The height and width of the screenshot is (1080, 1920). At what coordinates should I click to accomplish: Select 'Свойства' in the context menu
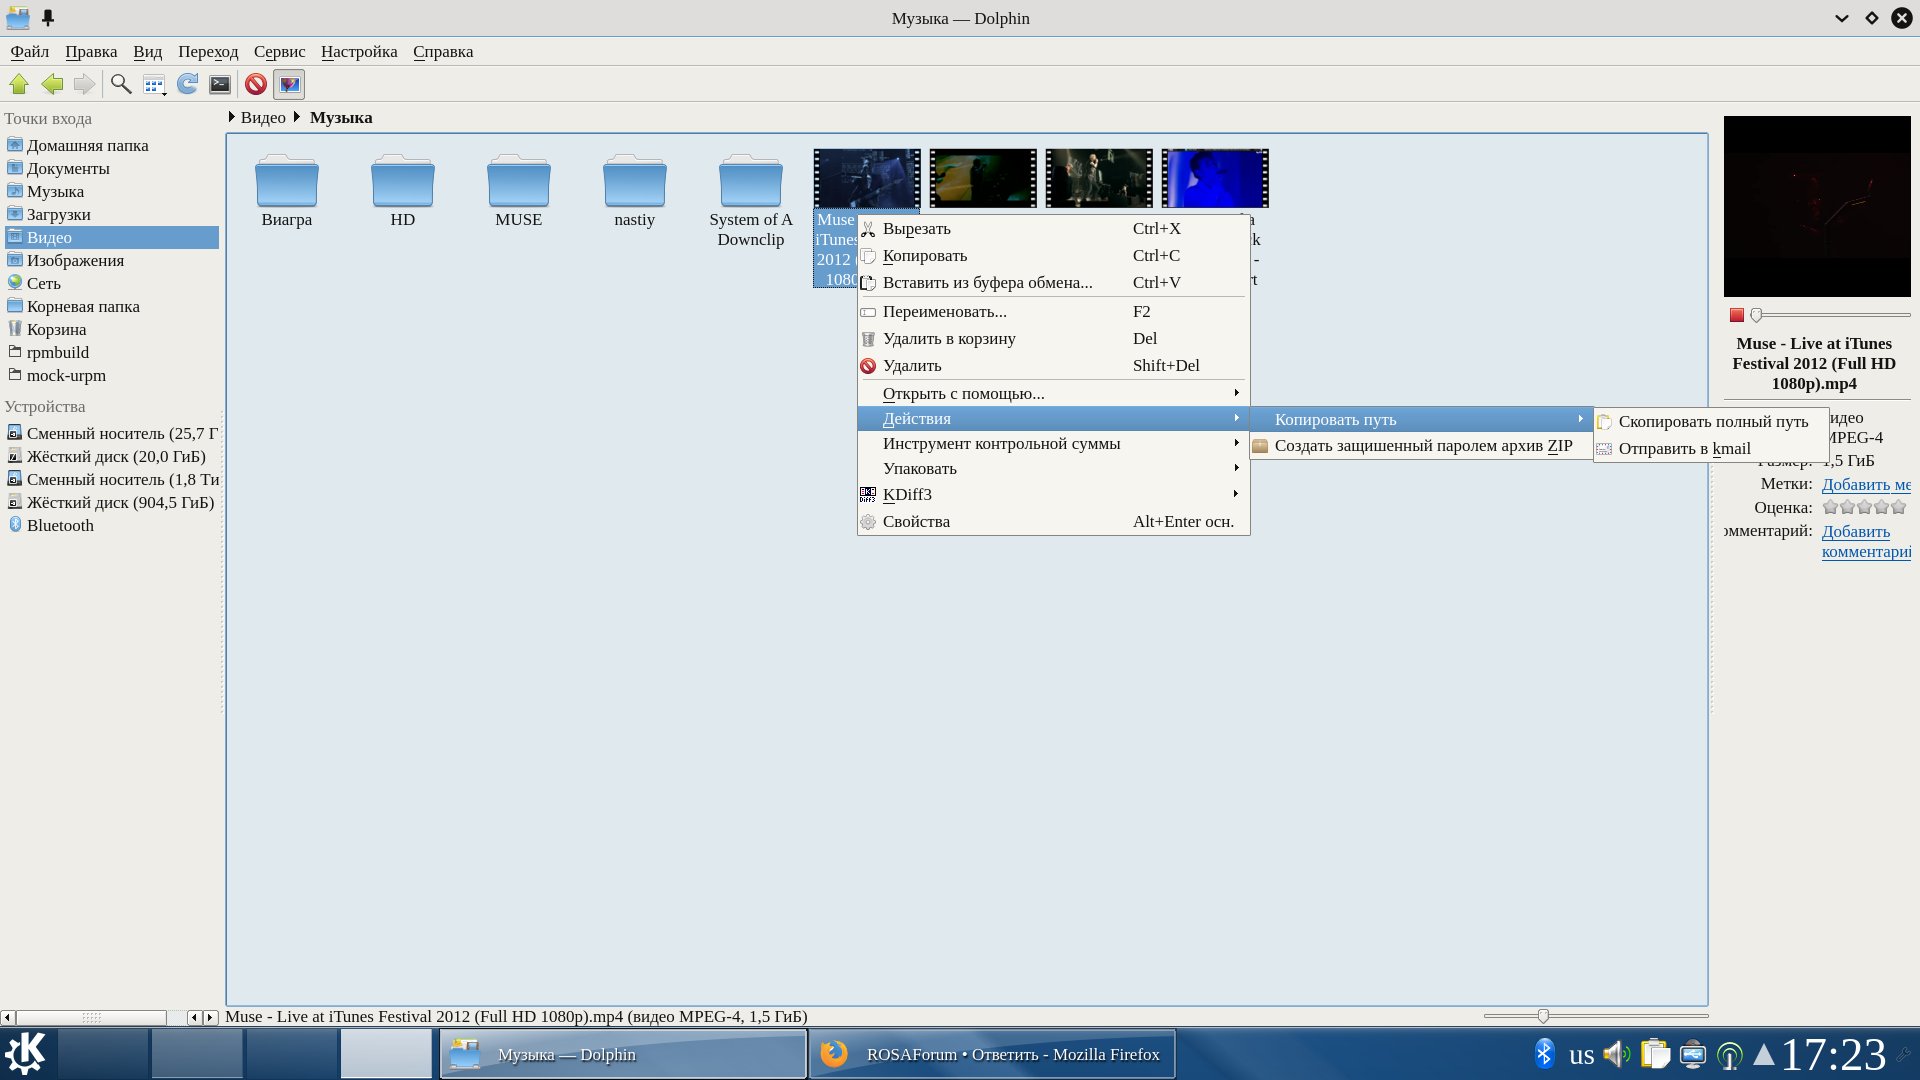[916, 521]
